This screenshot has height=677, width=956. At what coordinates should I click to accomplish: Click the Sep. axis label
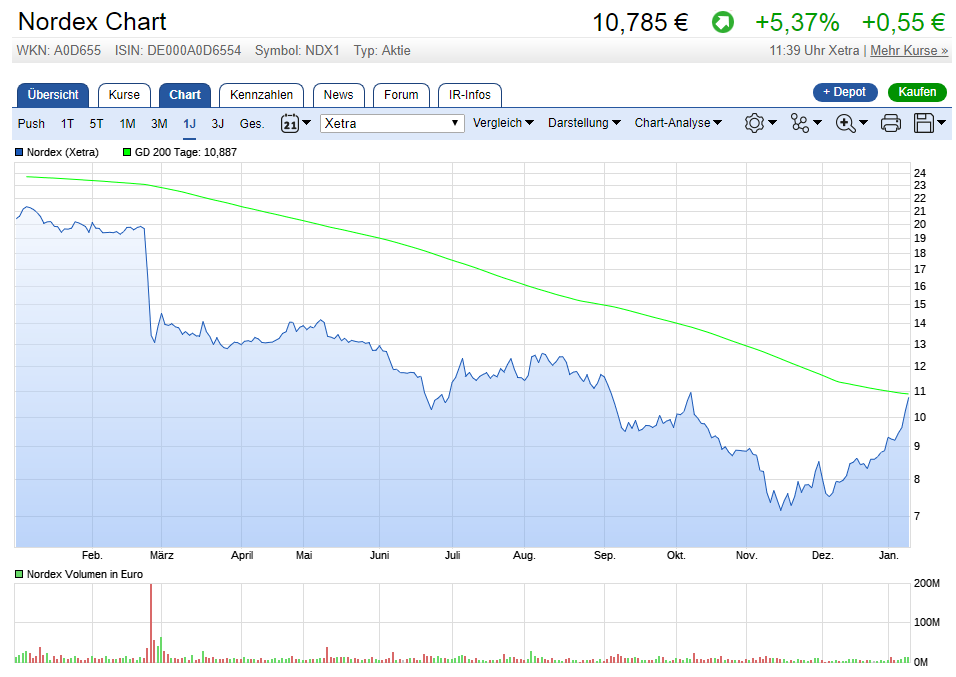click(x=605, y=556)
